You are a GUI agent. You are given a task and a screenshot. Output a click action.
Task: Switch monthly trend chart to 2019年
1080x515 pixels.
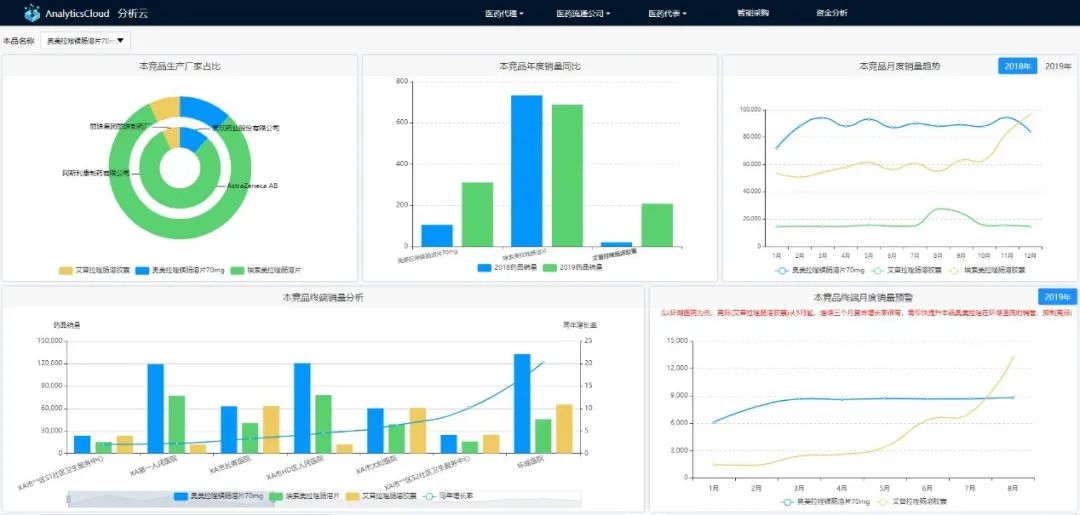pyautogui.click(x=1058, y=66)
